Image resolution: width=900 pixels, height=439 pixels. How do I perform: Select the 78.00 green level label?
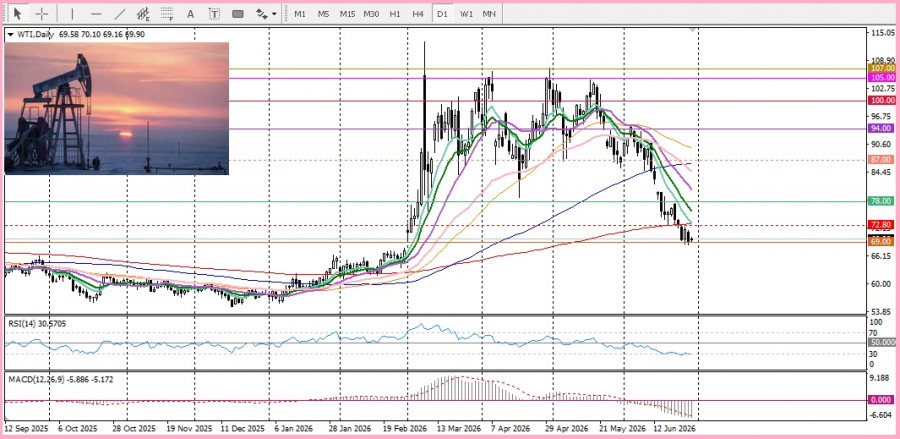(x=882, y=201)
